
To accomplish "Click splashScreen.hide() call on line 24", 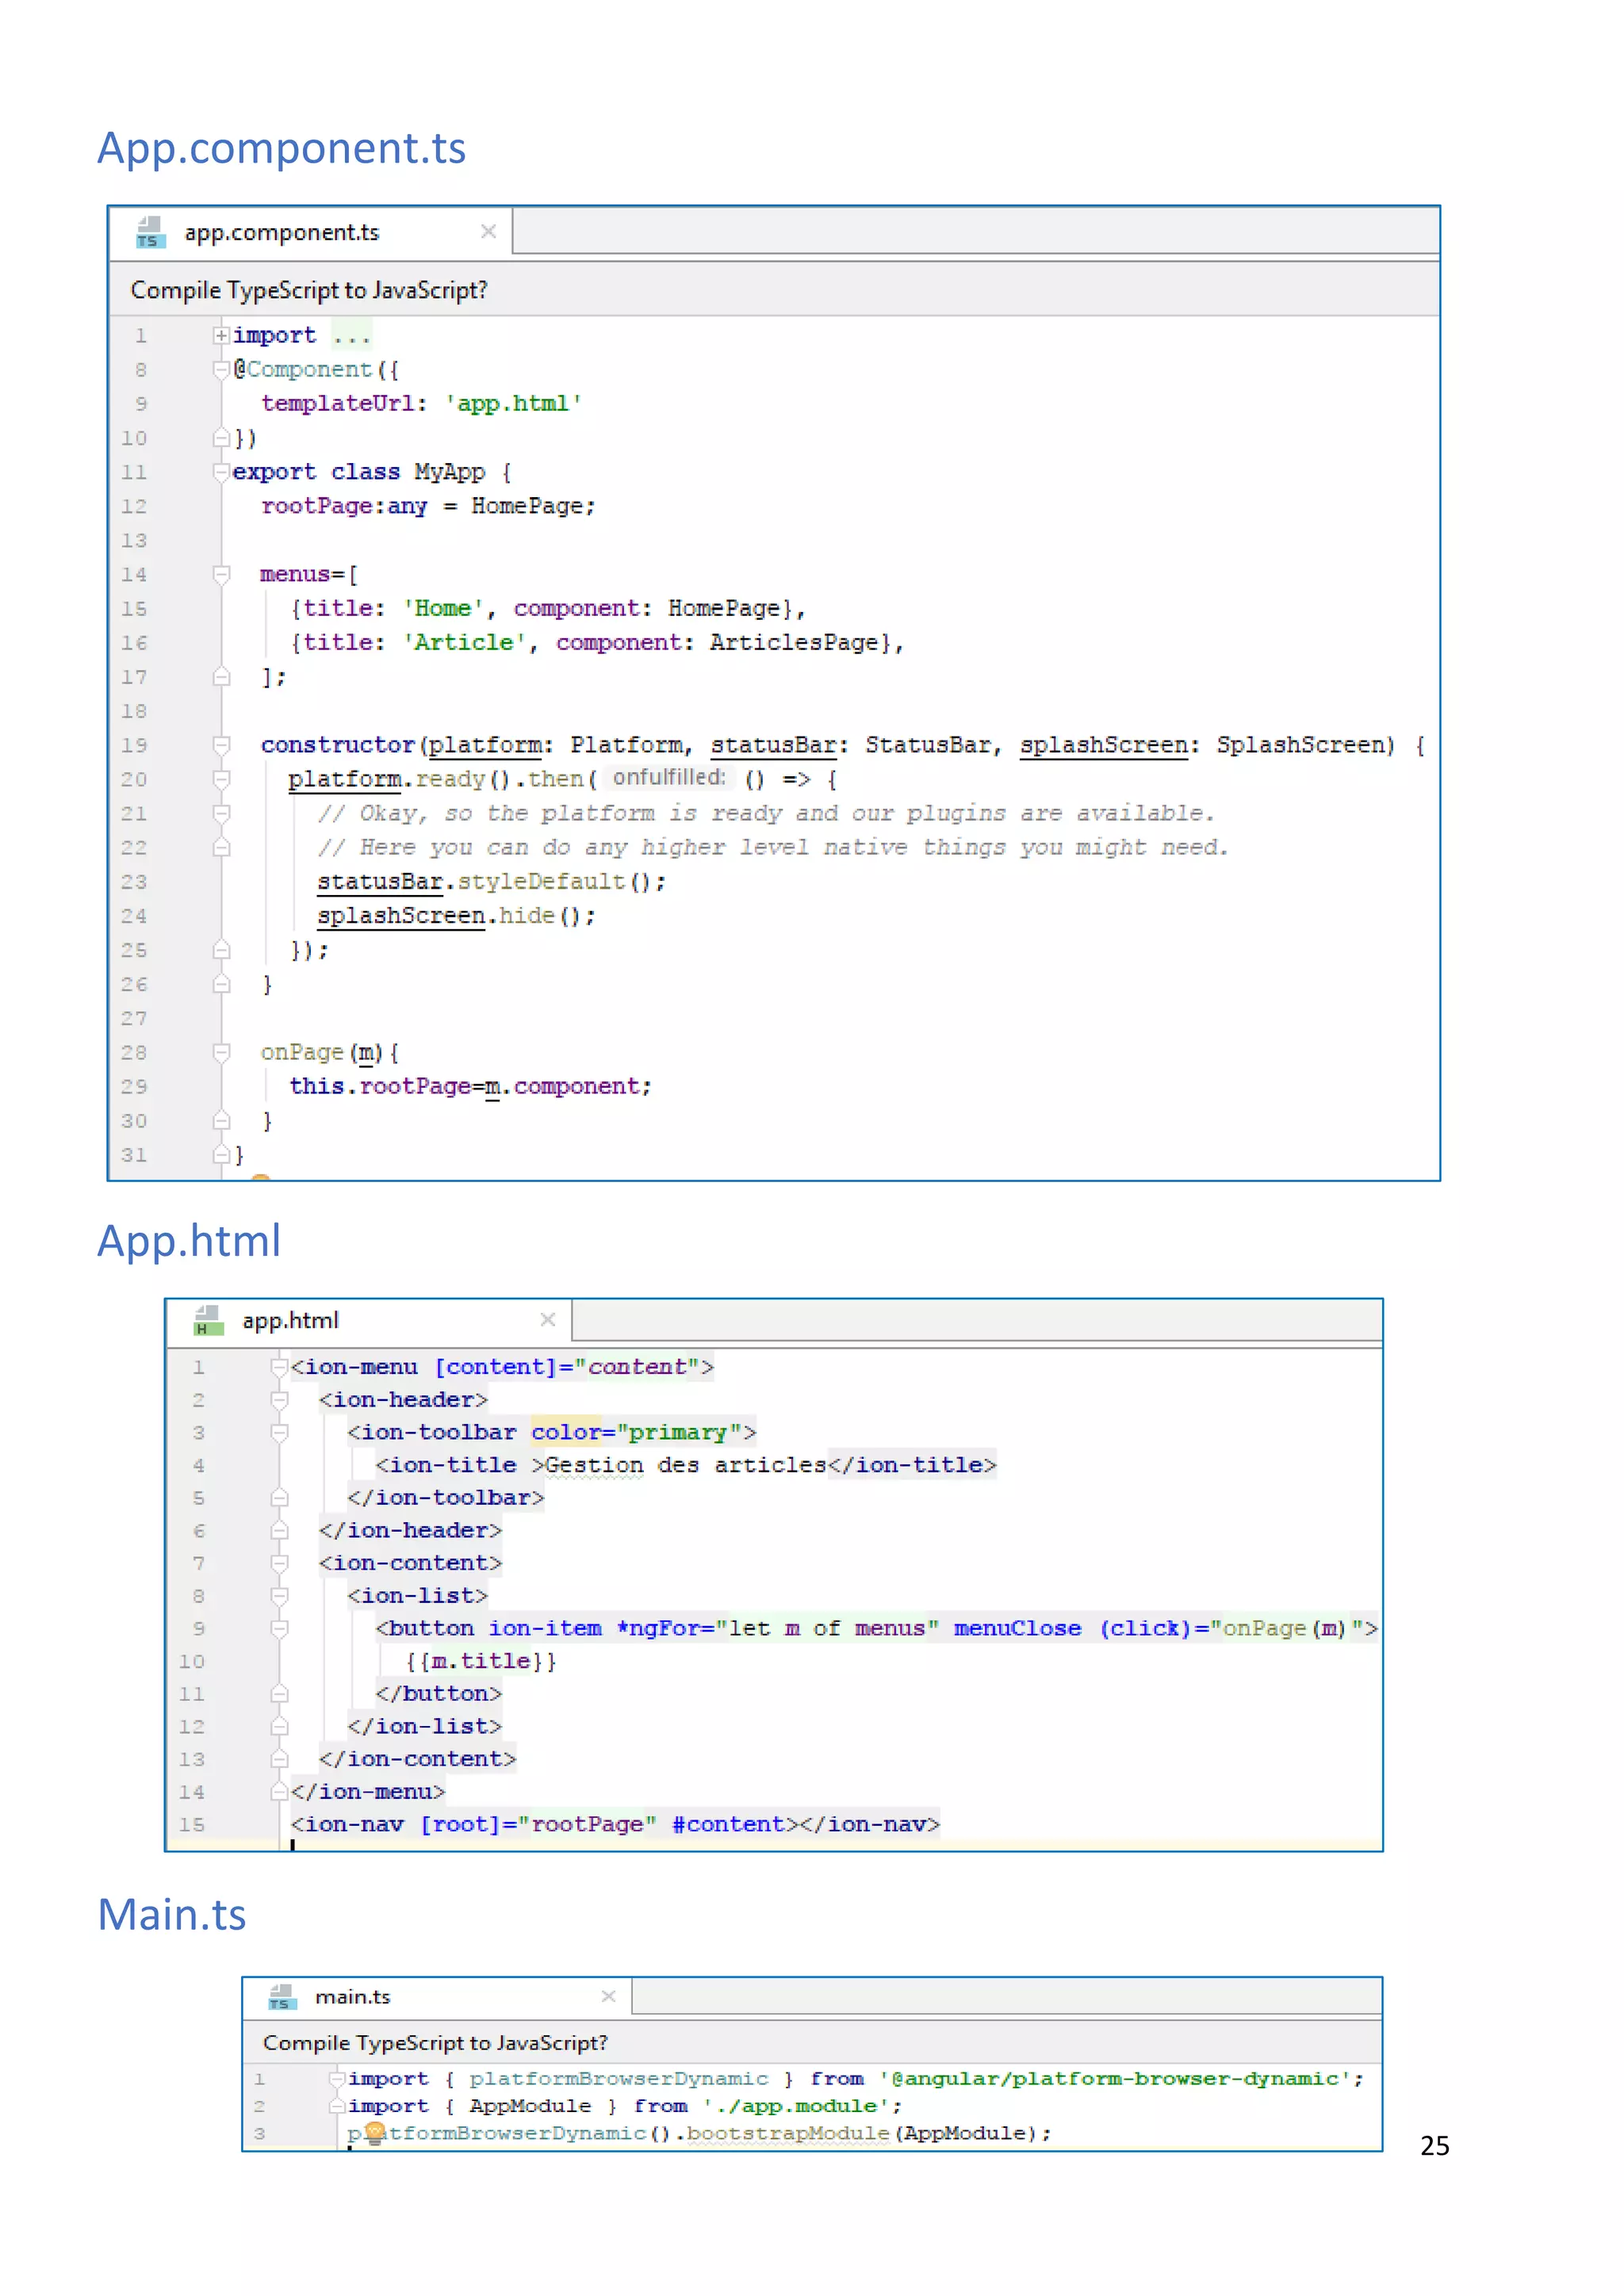I will click(456, 916).
